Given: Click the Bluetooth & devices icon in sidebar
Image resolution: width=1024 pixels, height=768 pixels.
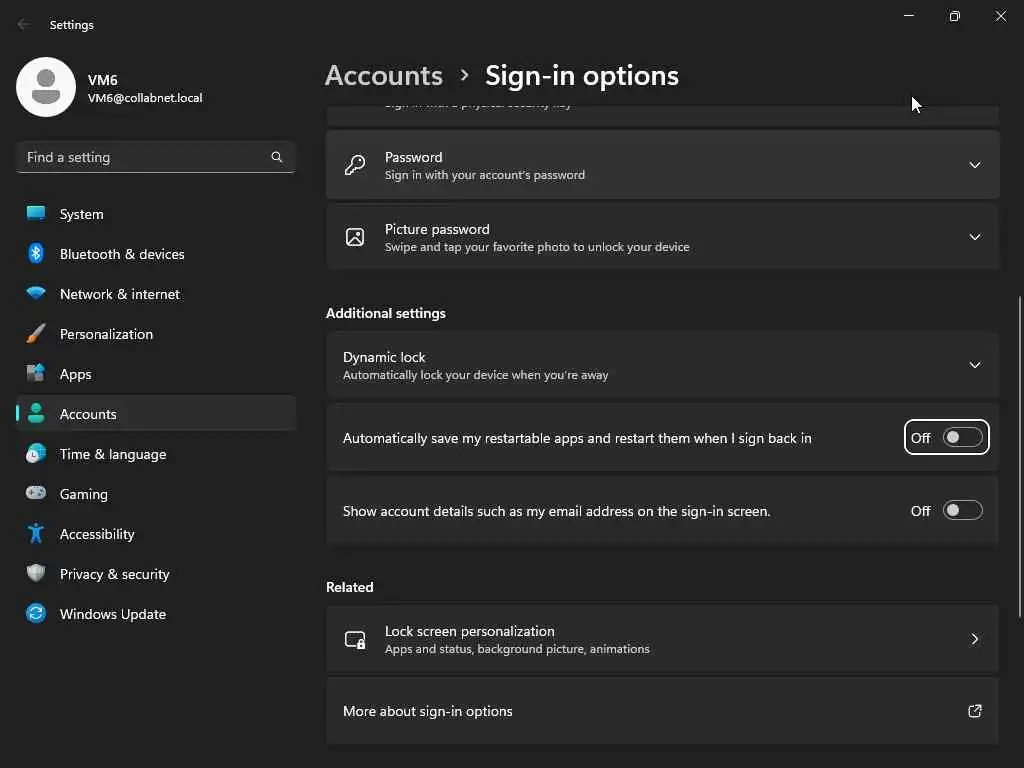Looking at the screenshot, I should 36,254.
